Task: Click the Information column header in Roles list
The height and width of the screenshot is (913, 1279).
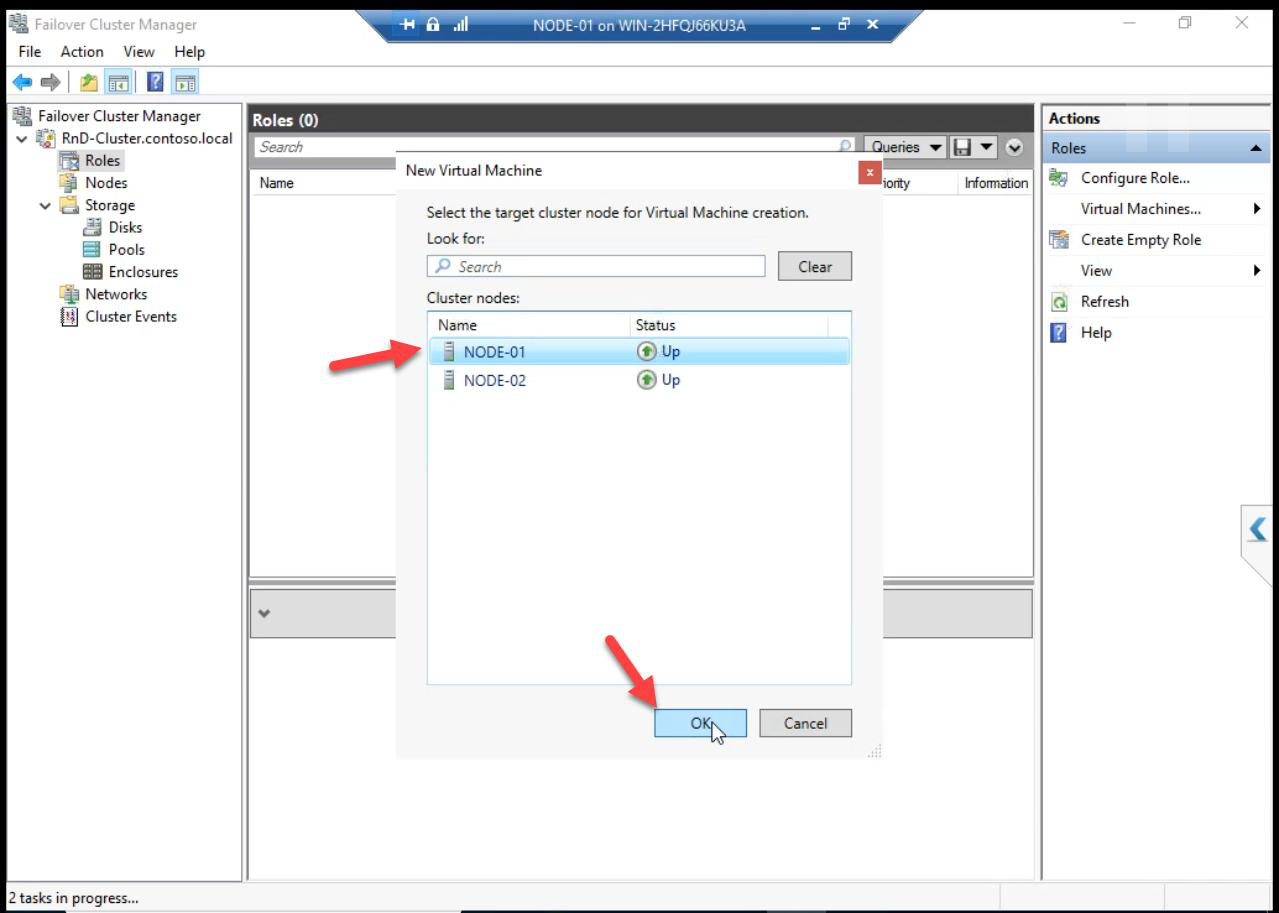Action: coord(995,183)
